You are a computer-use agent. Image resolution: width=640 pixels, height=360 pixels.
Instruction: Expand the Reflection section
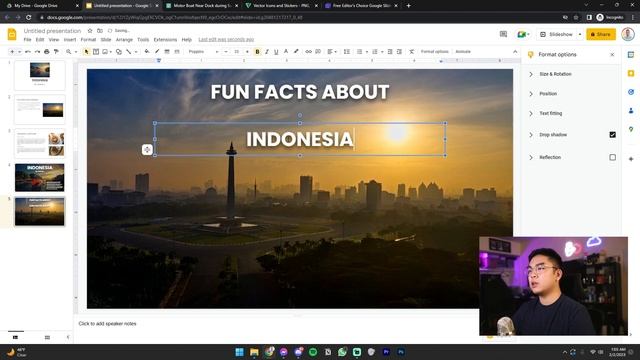531,157
